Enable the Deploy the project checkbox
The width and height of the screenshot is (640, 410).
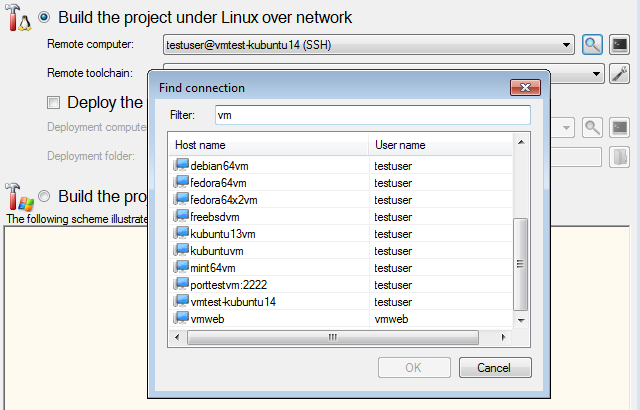point(53,102)
